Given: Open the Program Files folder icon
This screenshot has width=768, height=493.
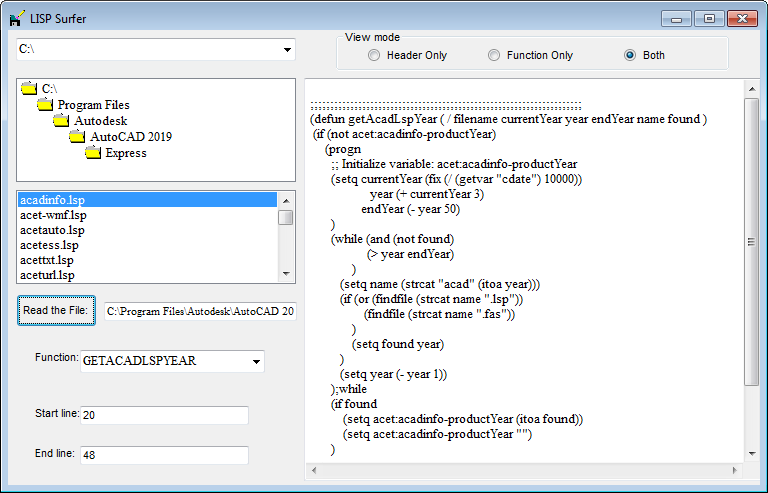Looking at the screenshot, I should click(x=45, y=105).
